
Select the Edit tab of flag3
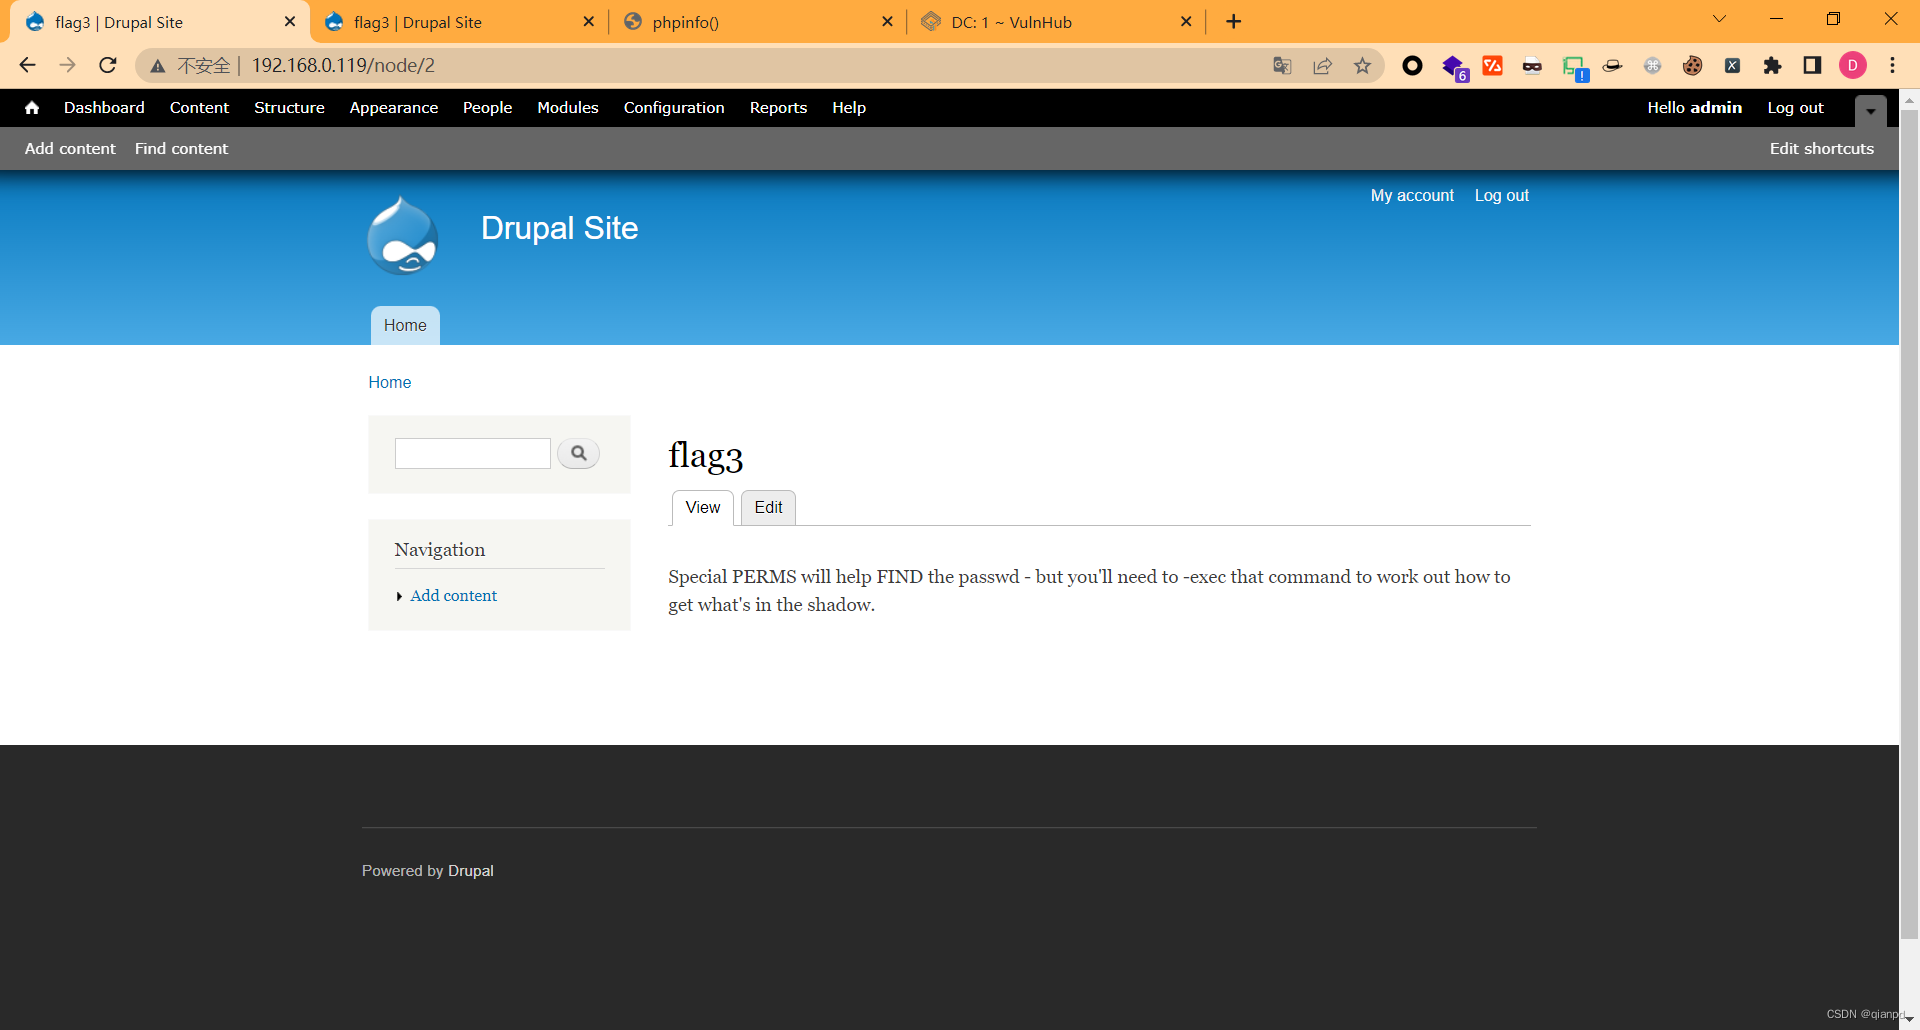pos(768,508)
